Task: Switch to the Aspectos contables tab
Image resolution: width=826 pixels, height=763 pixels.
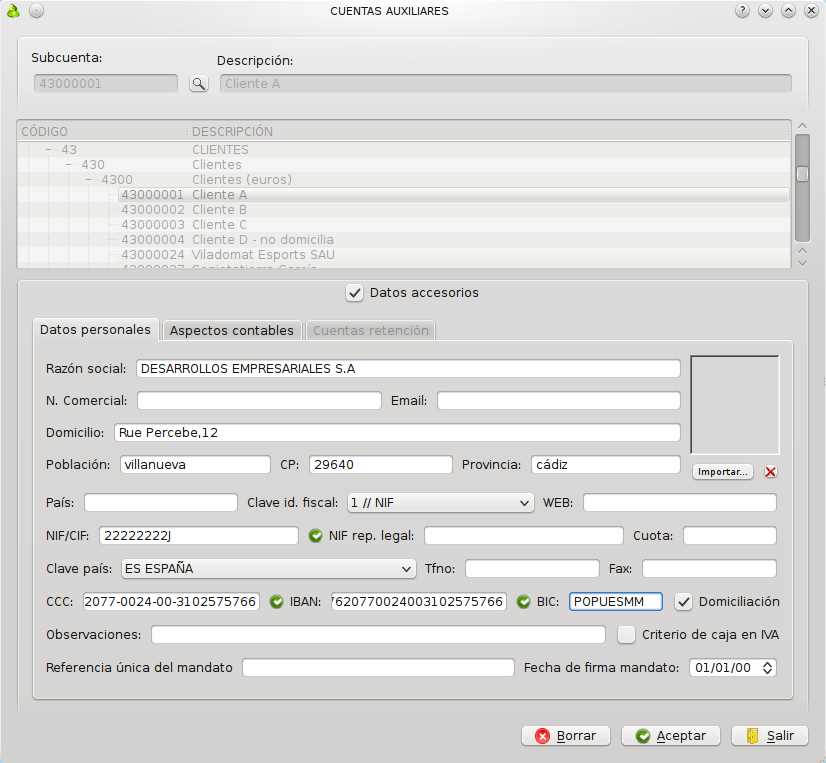Action: tap(232, 330)
